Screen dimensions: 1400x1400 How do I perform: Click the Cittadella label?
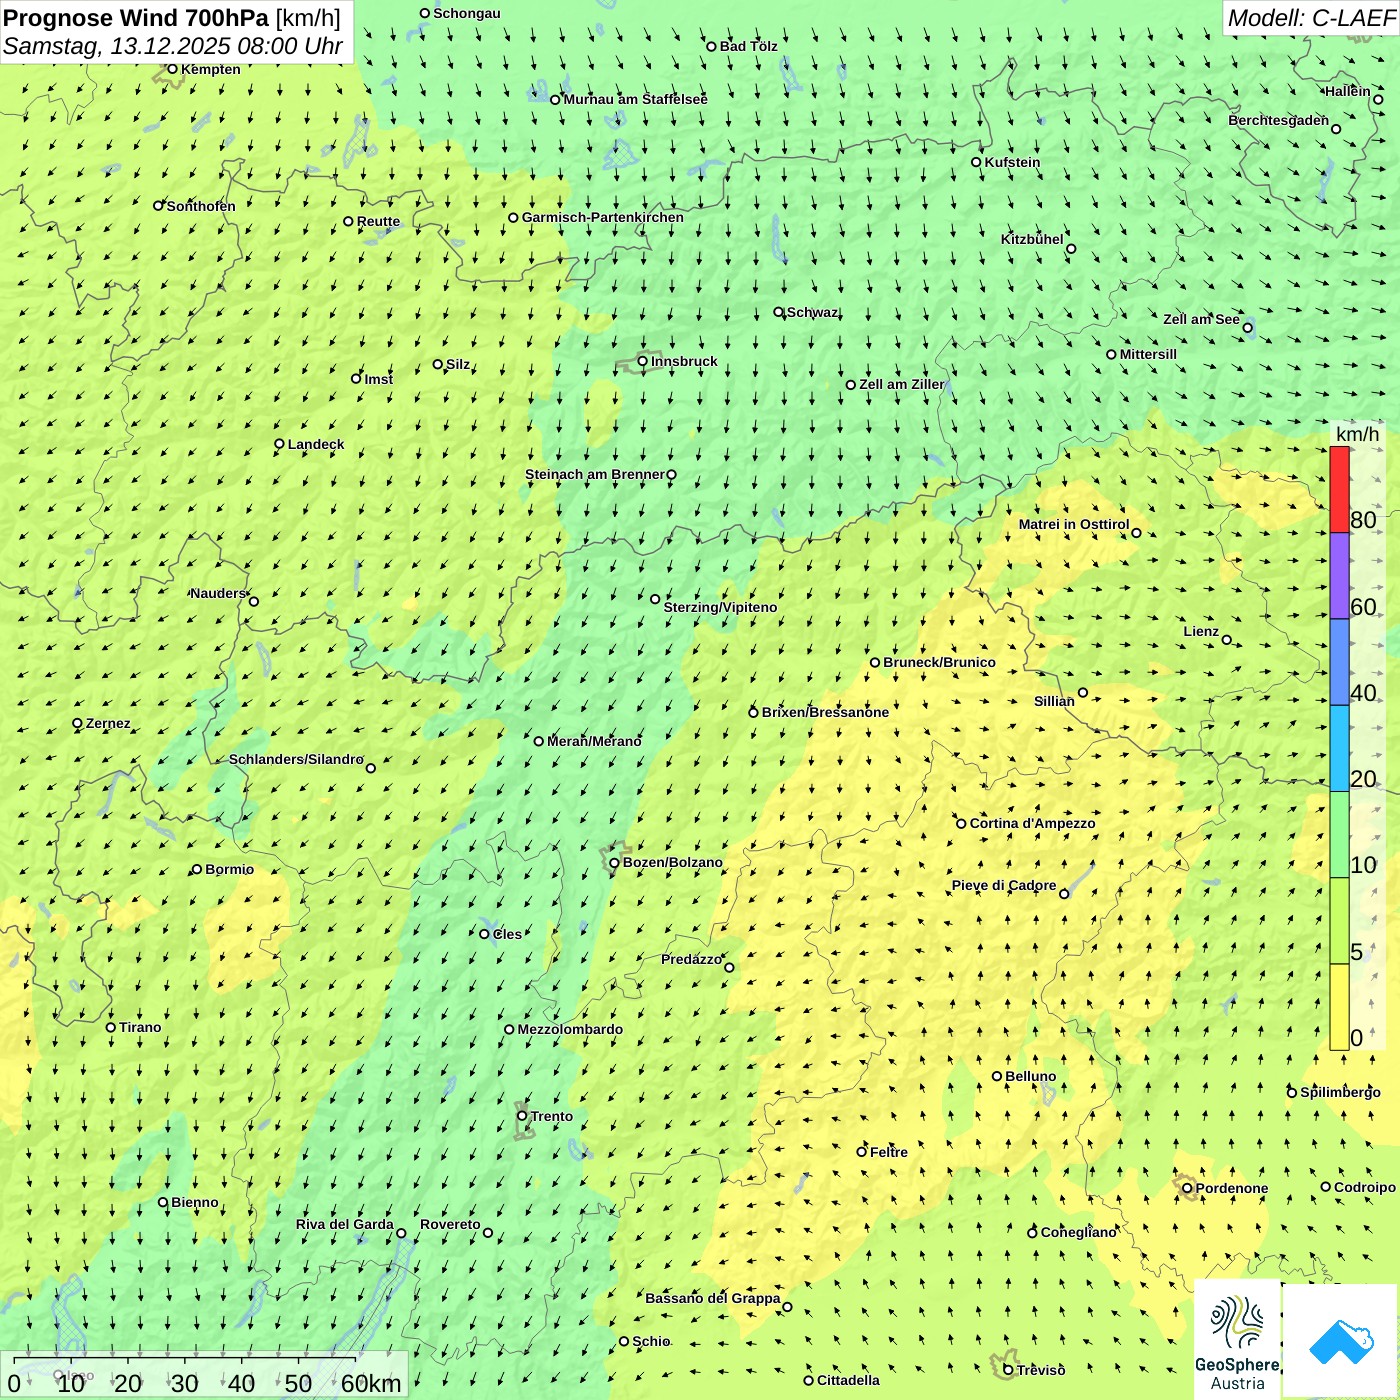tap(848, 1380)
